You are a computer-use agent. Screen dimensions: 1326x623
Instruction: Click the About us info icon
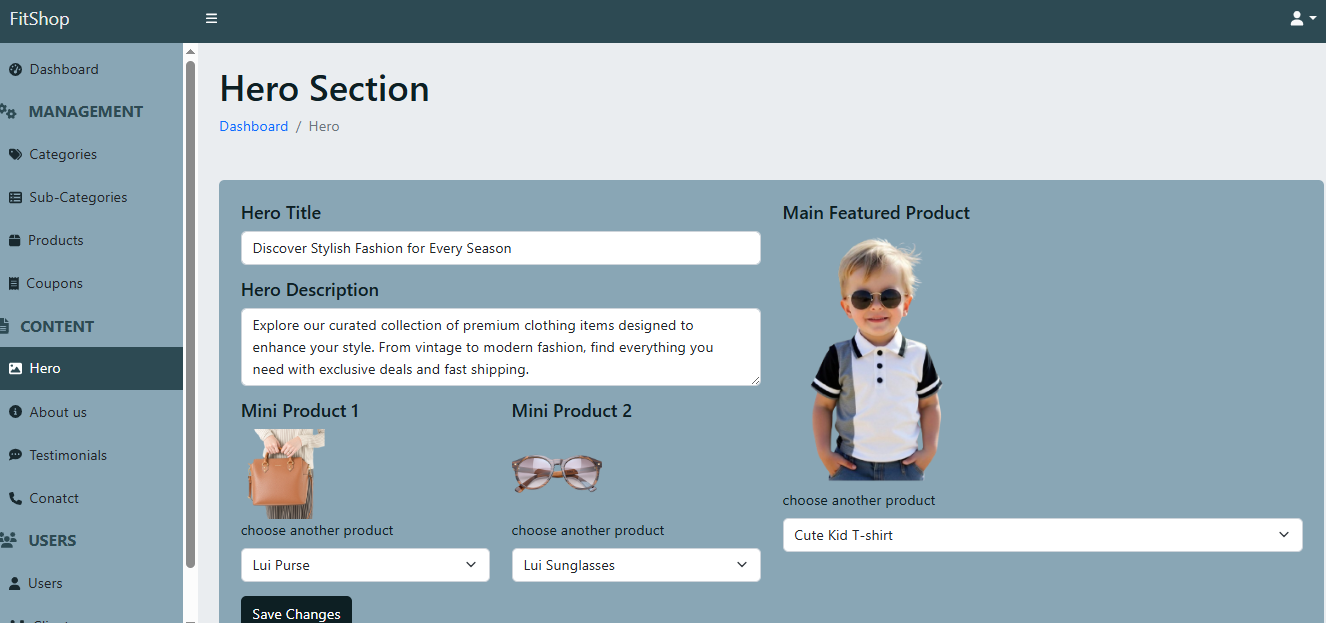tap(15, 413)
